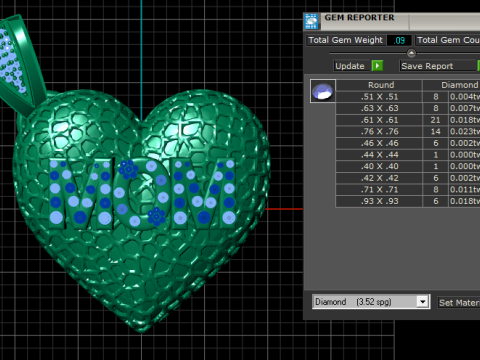Select the .51 X .51 gem row
This screenshot has width=480, height=360.
tap(408, 97)
